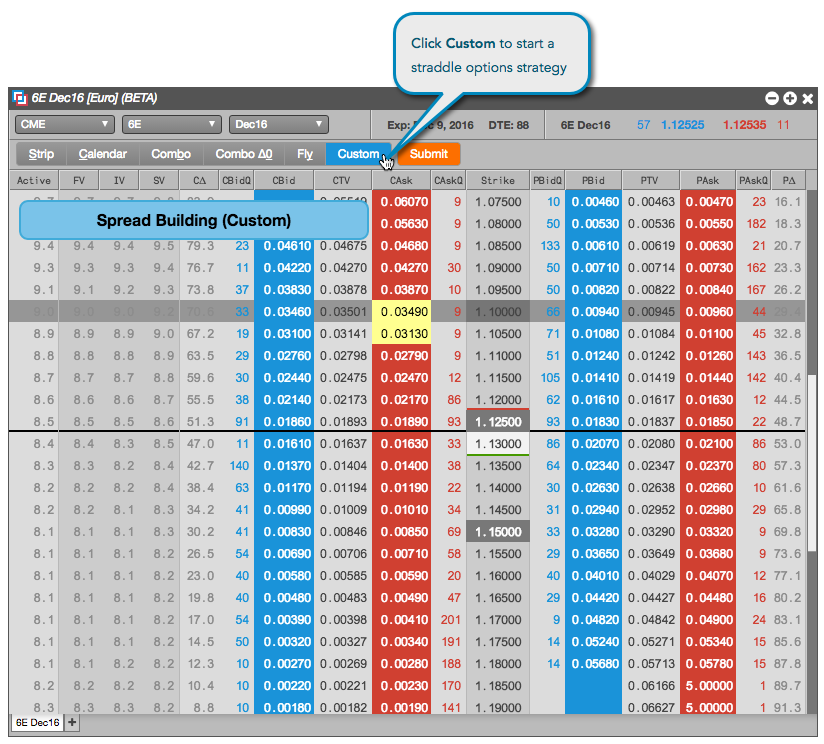Click put ask 0.01850
Screen dimensions: 824x744
(708, 421)
